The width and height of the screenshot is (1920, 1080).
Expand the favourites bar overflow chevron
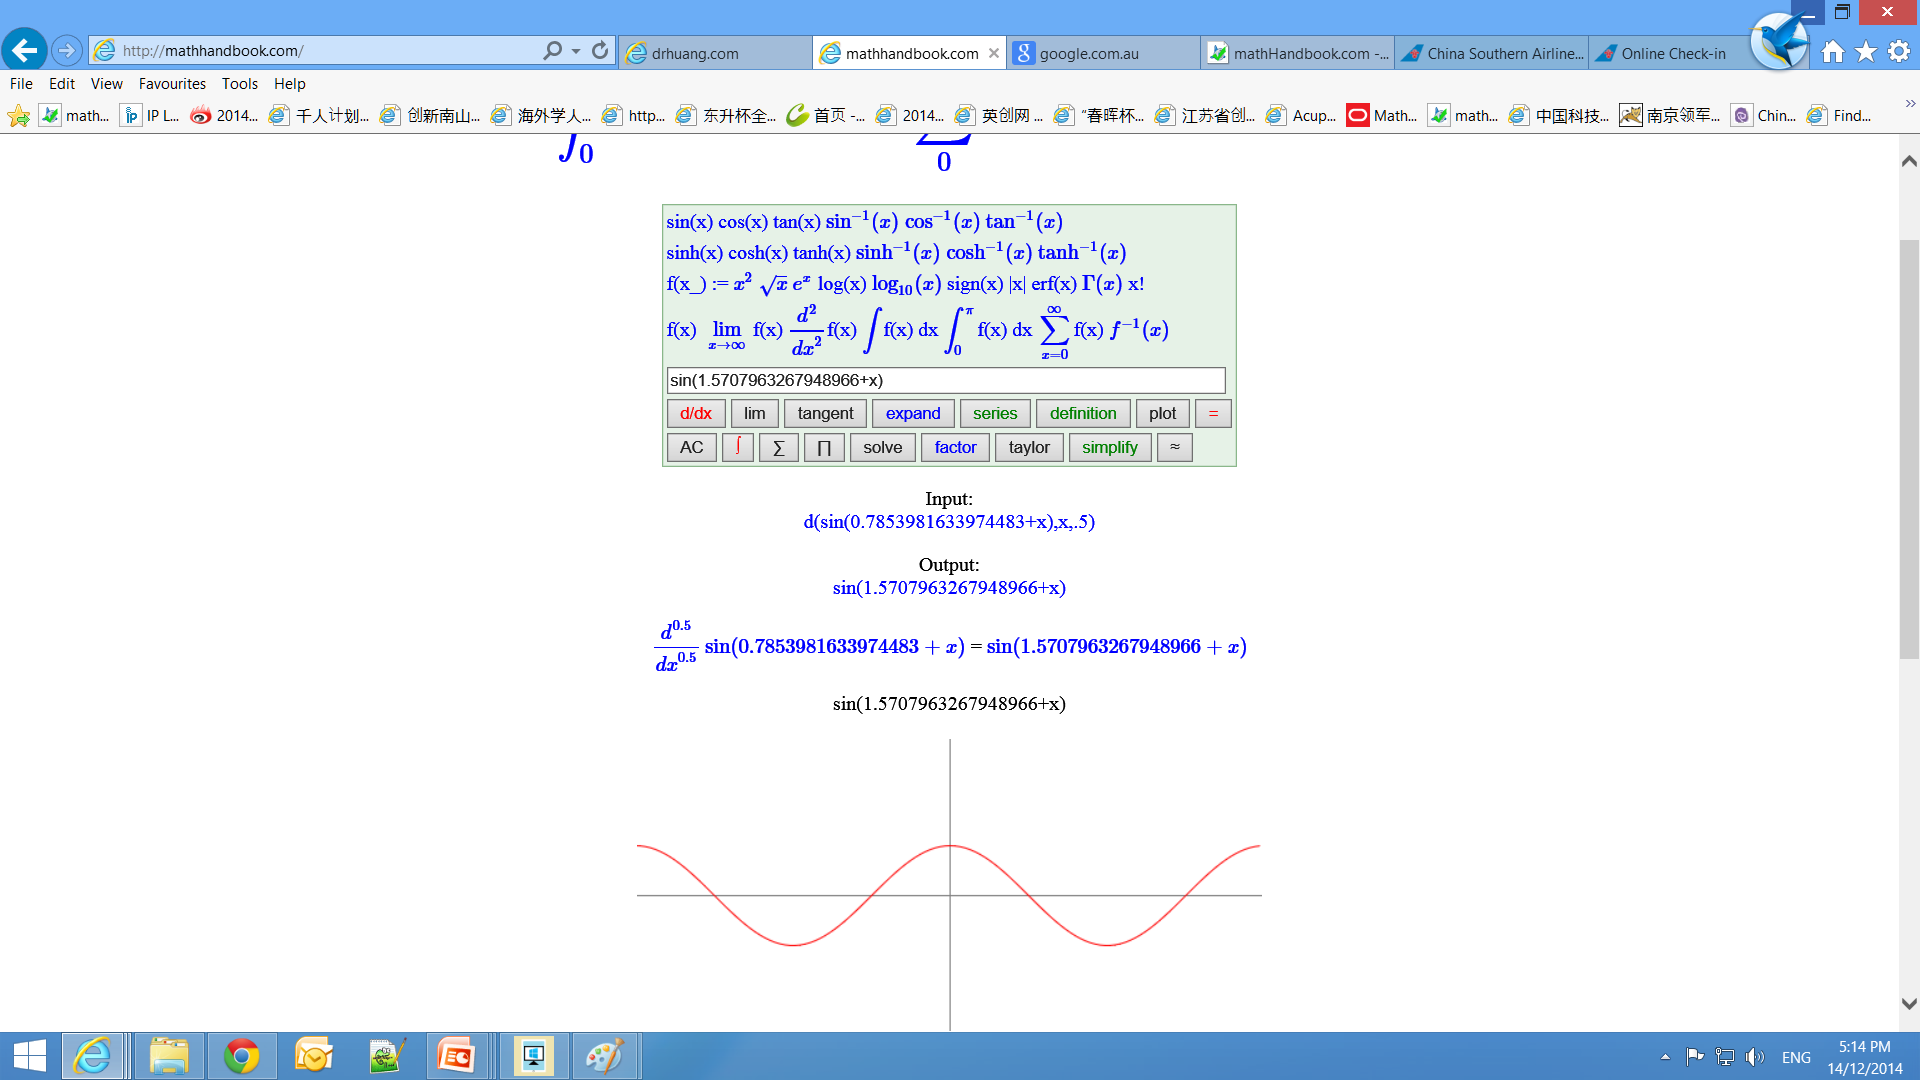pos(1910,104)
